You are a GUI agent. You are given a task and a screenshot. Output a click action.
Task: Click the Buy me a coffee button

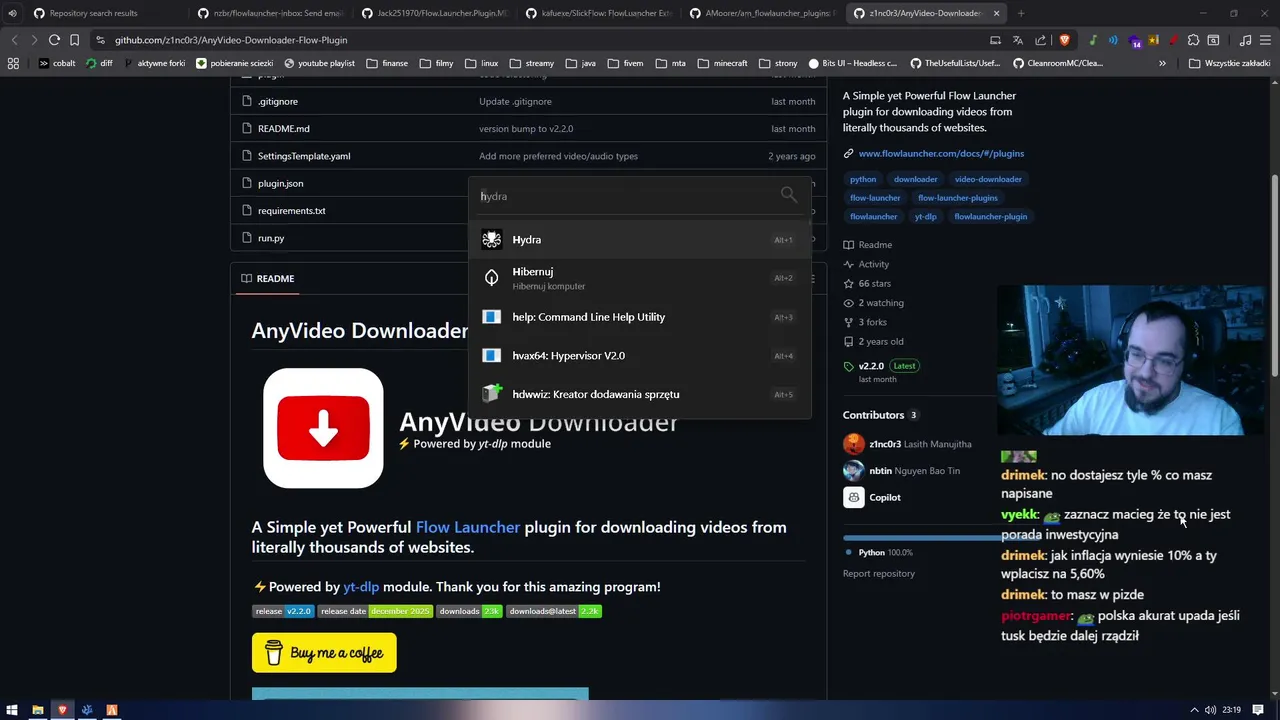pyautogui.click(x=324, y=653)
